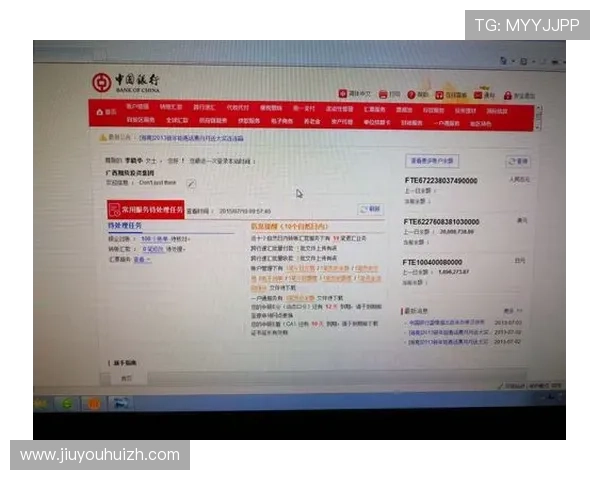This screenshot has height=480, width=600.
Task: Select the 待处理任务 blue tab heading
Action: click(125, 226)
